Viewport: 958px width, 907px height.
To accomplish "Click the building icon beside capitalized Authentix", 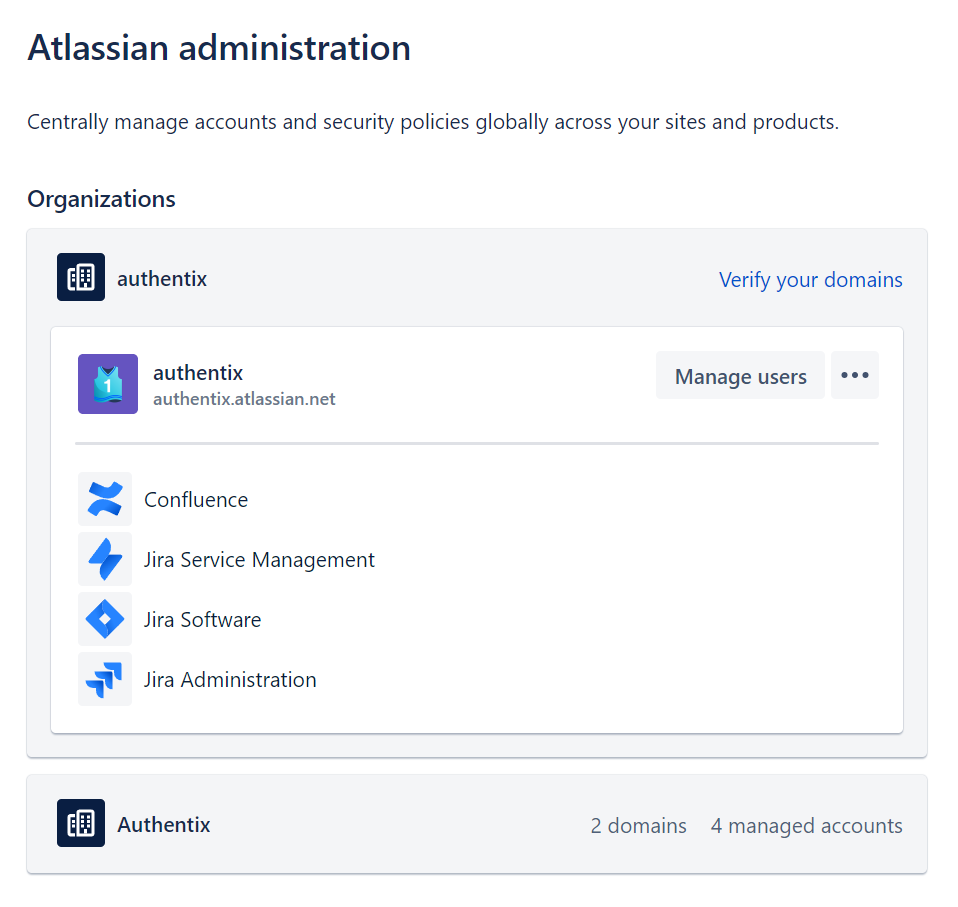I will (x=81, y=823).
